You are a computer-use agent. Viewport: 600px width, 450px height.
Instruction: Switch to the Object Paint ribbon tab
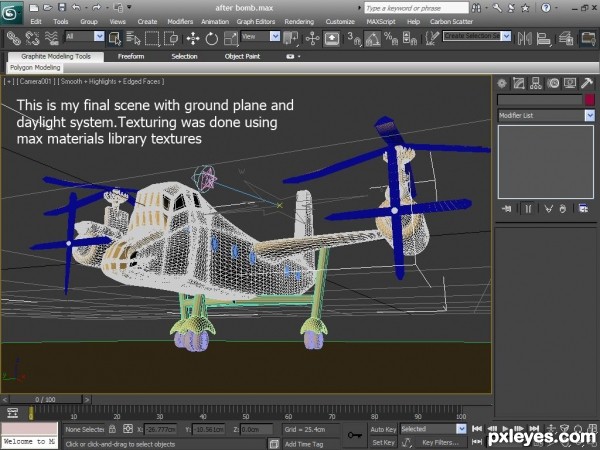pos(242,56)
